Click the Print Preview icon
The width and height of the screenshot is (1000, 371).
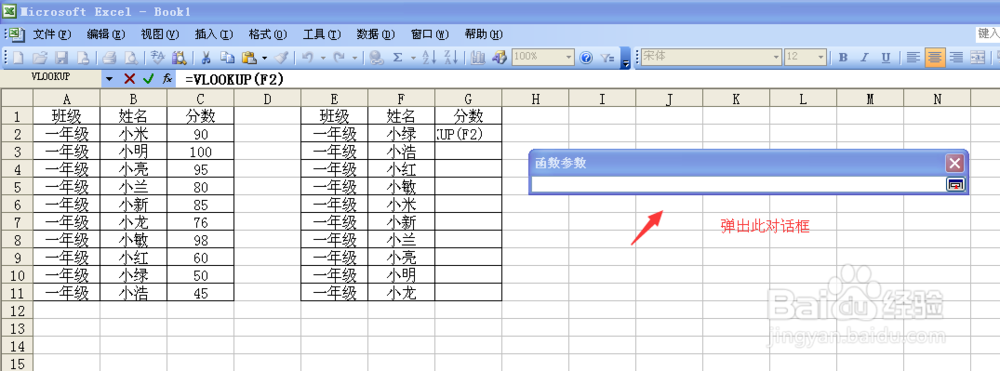click(131, 57)
